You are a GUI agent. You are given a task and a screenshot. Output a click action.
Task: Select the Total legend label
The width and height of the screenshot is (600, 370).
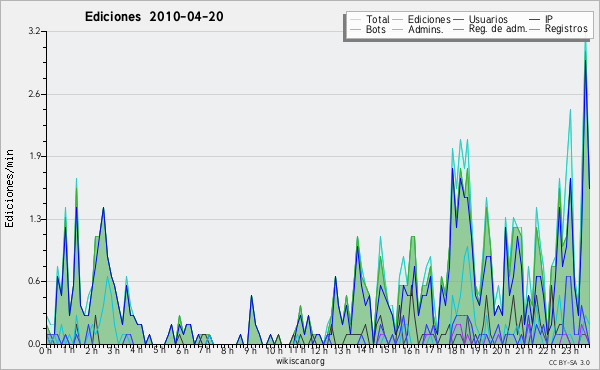[378, 19]
